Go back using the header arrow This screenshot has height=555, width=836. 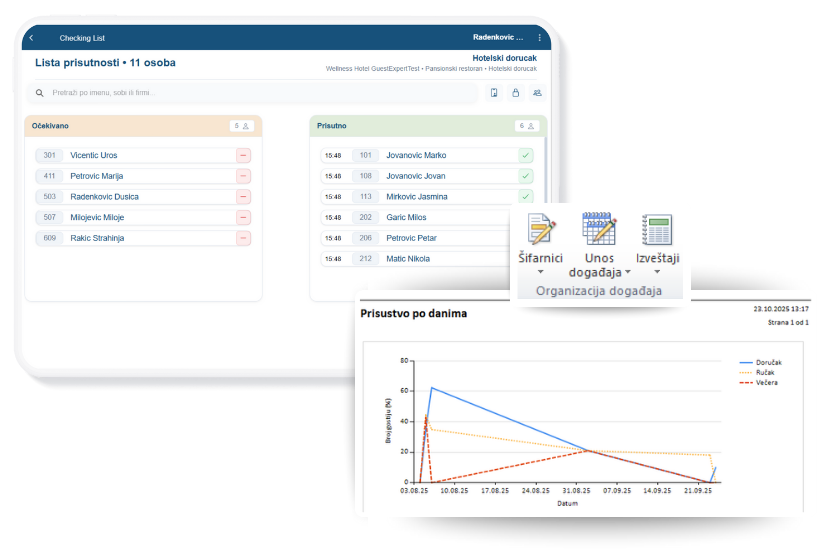click(x=31, y=38)
